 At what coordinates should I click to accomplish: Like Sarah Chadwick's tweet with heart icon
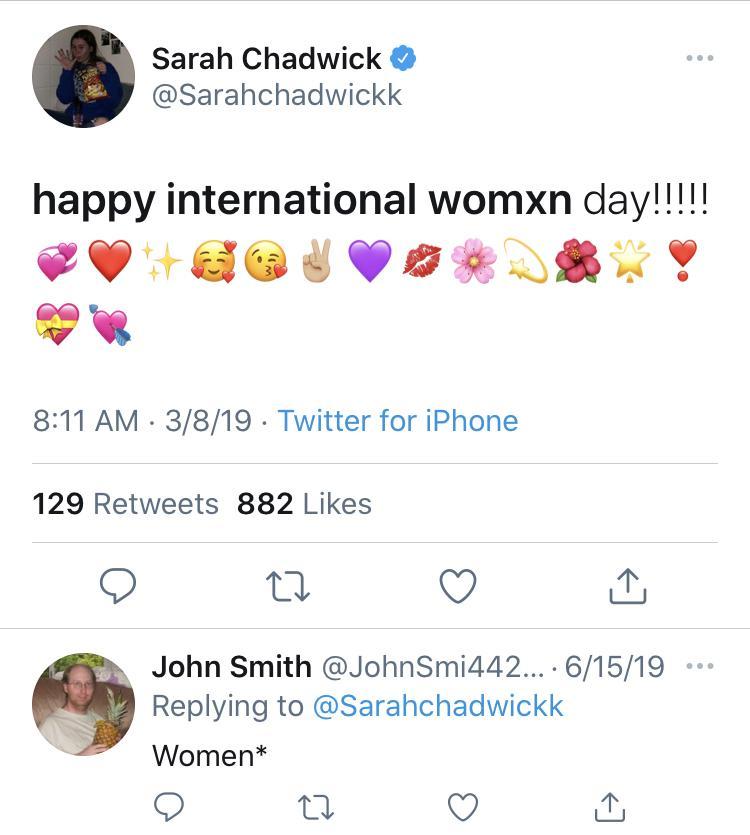[458, 586]
